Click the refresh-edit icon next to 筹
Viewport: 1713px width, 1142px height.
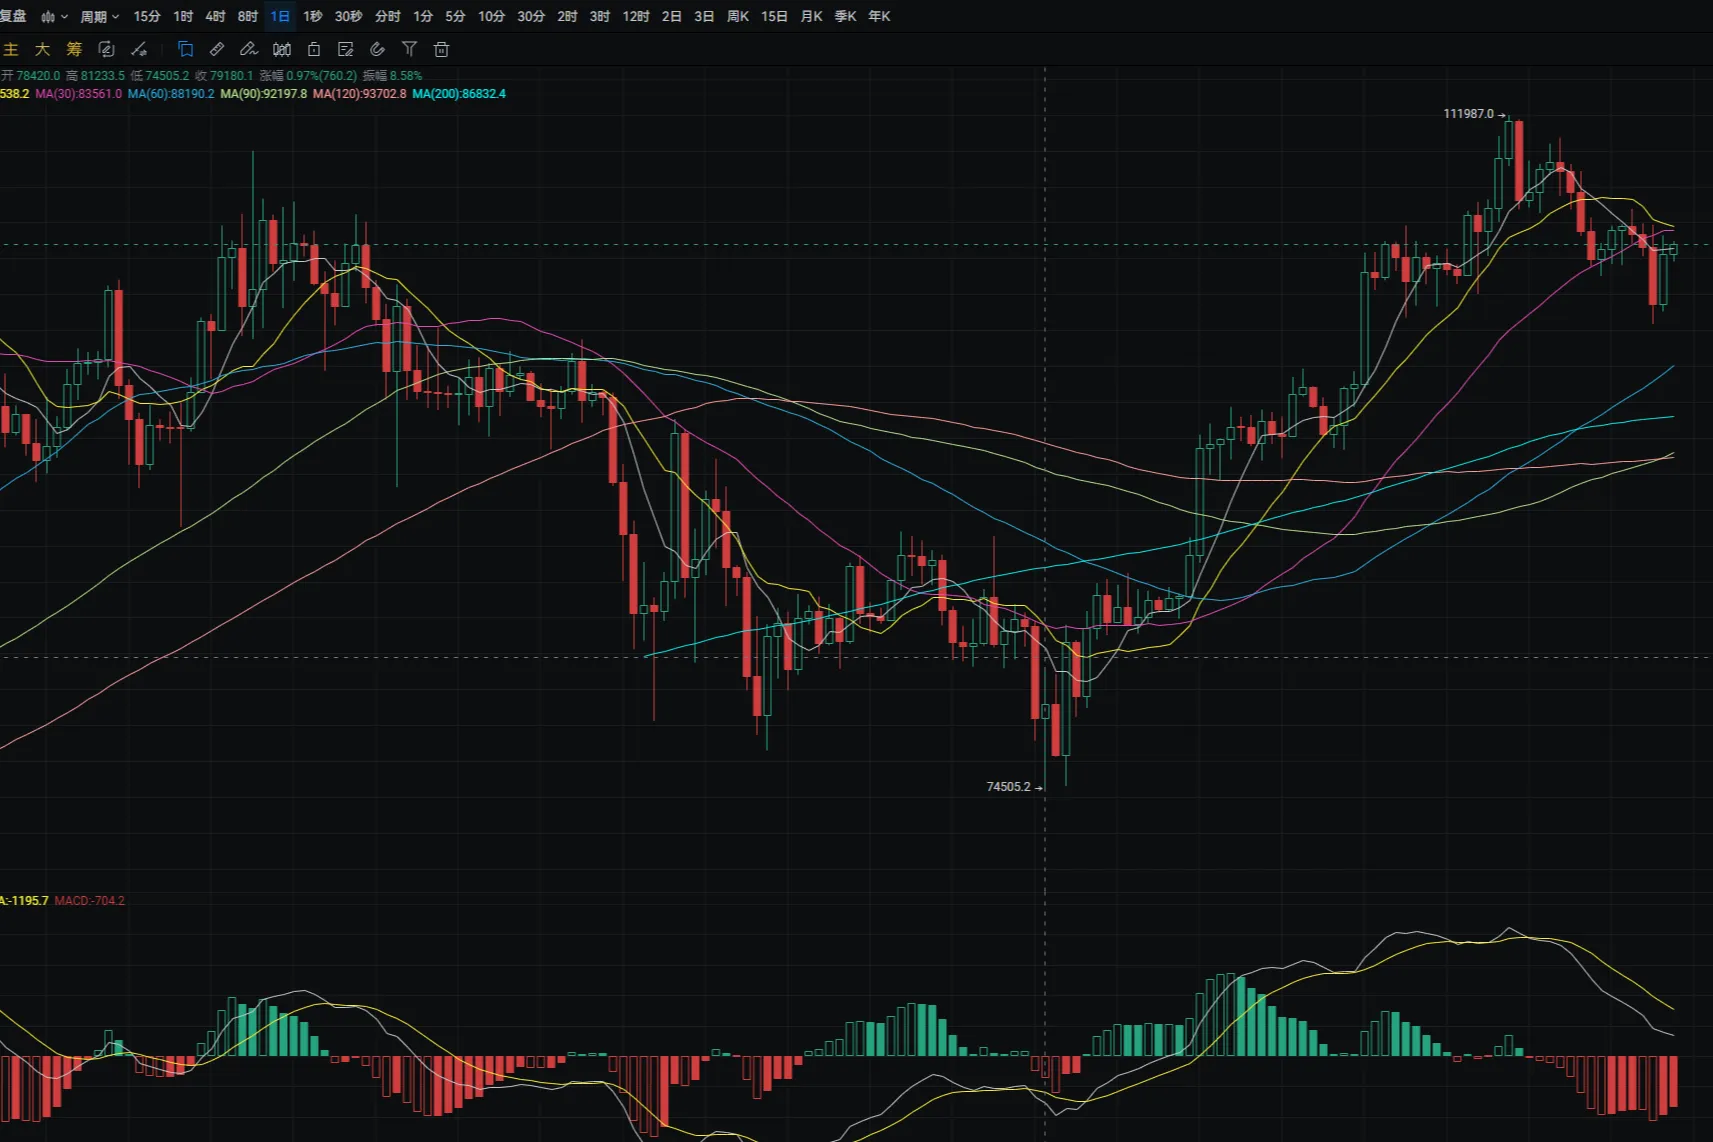coord(106,49)
